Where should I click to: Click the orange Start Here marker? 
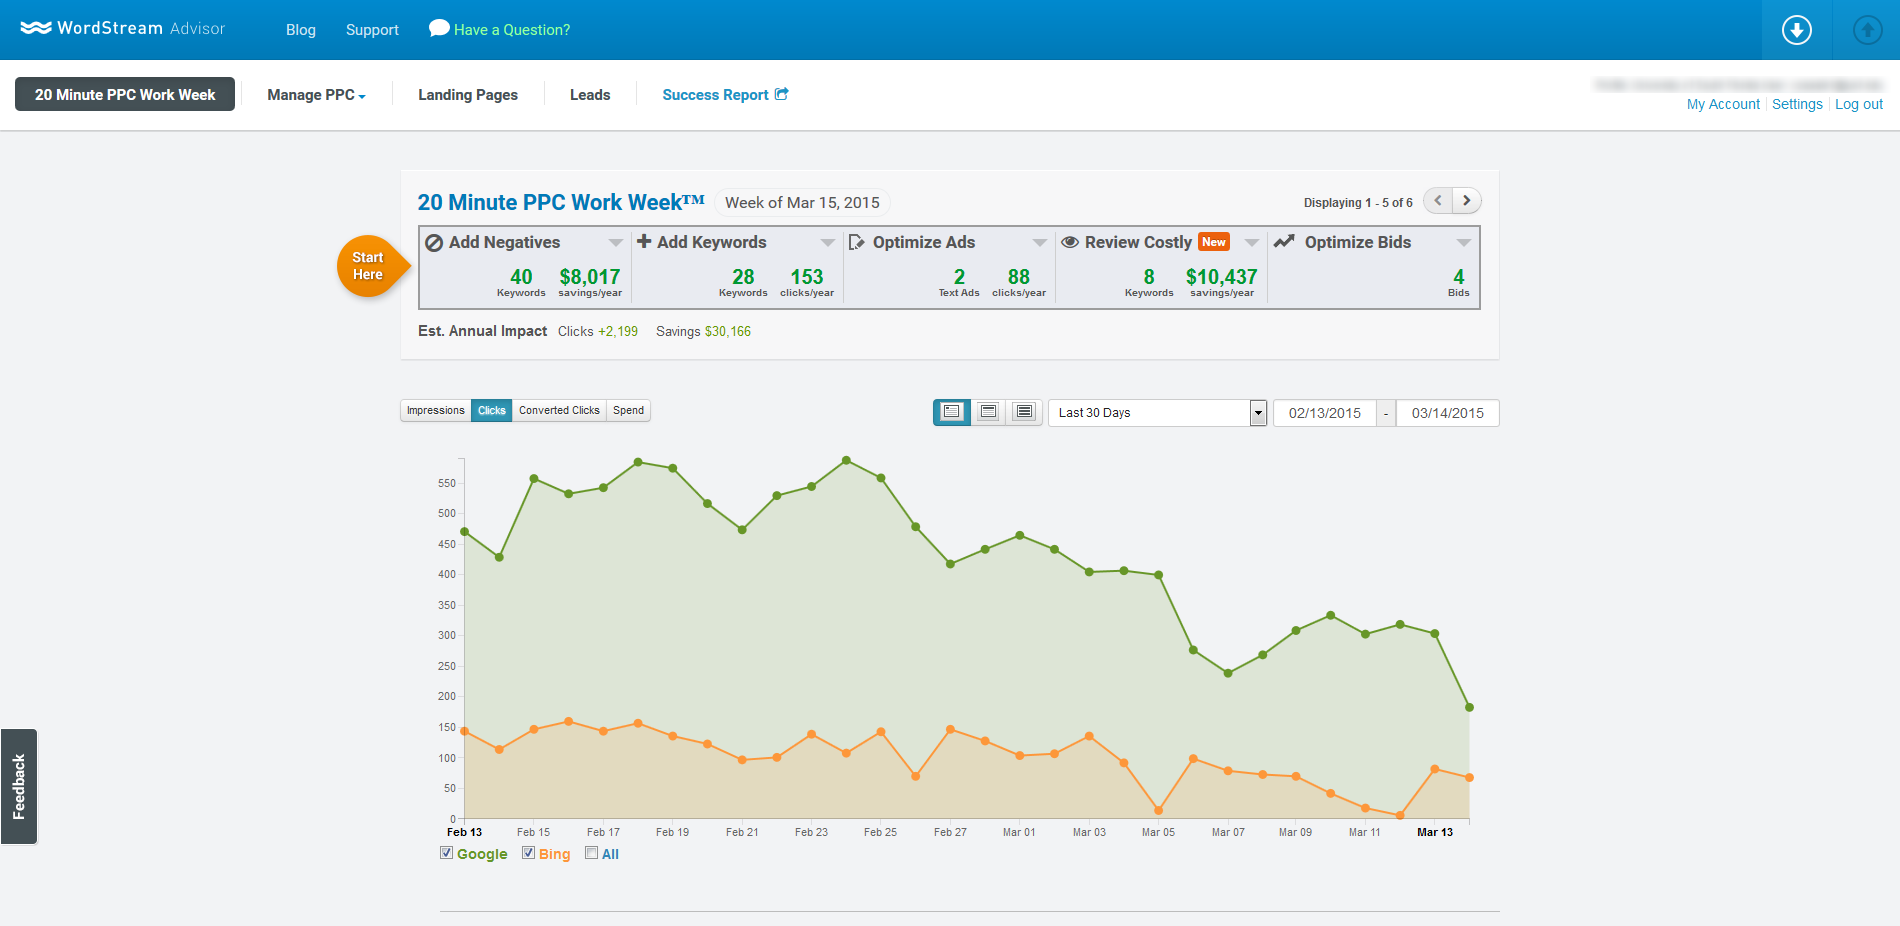(x=373, y=266)
